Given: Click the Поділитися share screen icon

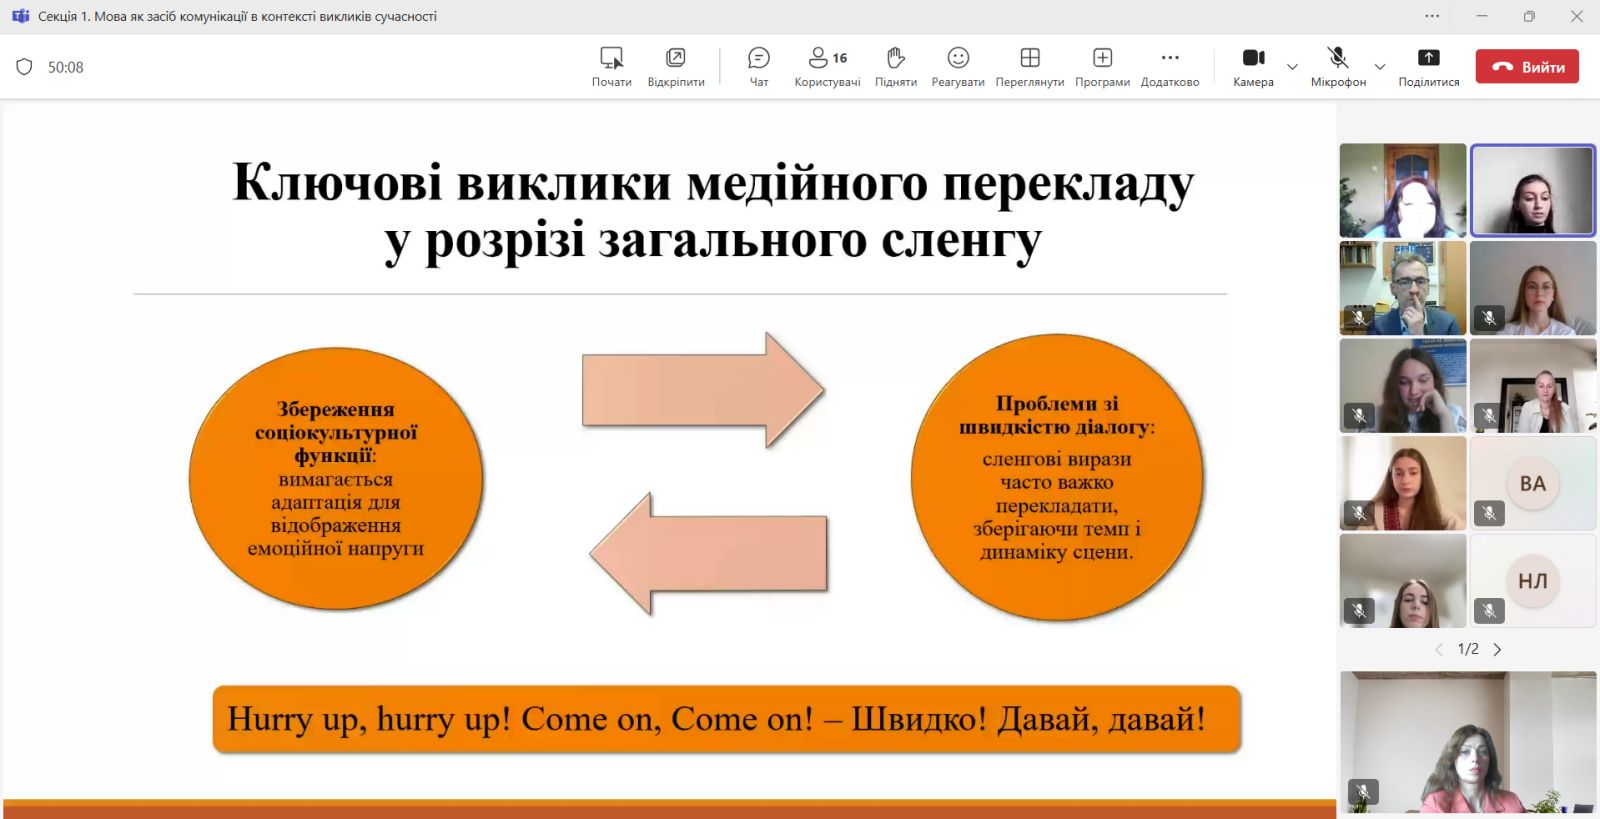Looking at the screenshot, I should click(x=1428, y=66).
